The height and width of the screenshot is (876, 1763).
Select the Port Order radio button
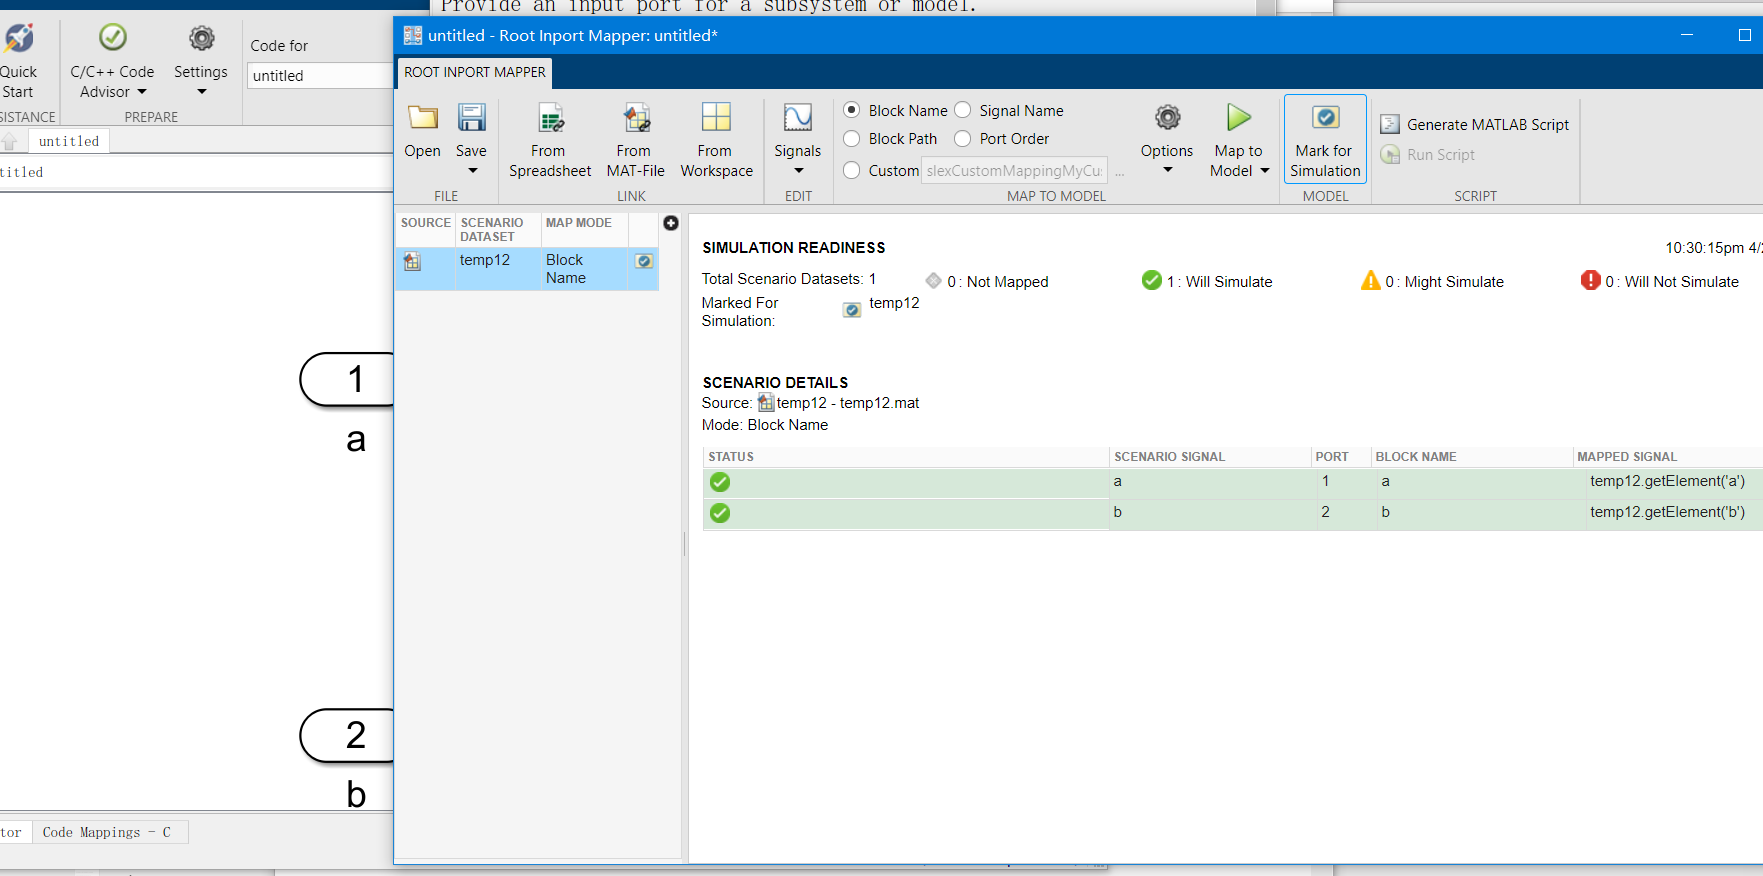click(x=963, y=138)
